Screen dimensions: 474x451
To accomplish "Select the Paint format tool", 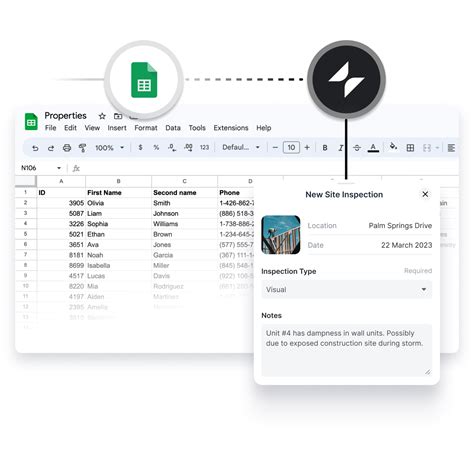I will pyautogui.click(x=82, y=148).
